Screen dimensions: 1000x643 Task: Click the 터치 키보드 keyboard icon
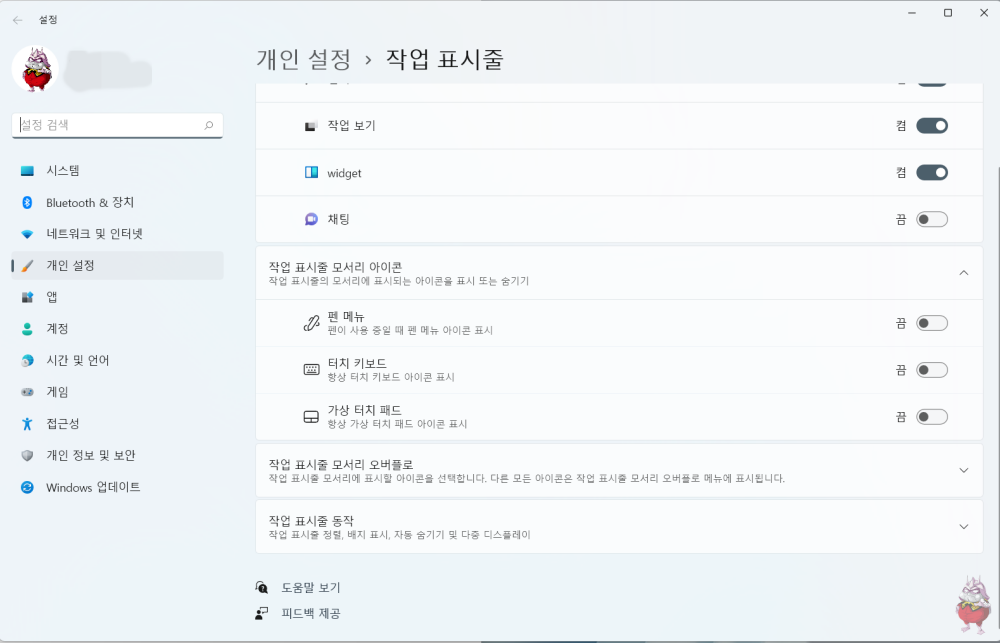[311, 369]
